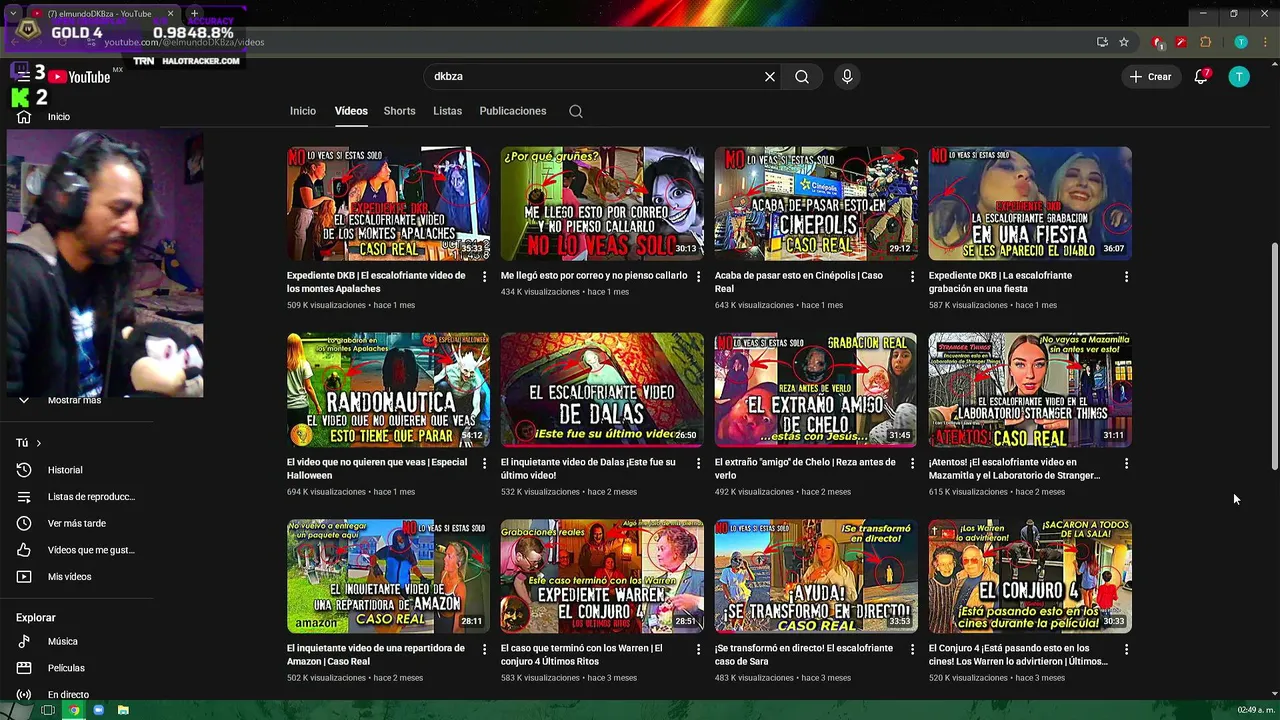Open the Randonautica Halloween thumbnail

[388, 390]
